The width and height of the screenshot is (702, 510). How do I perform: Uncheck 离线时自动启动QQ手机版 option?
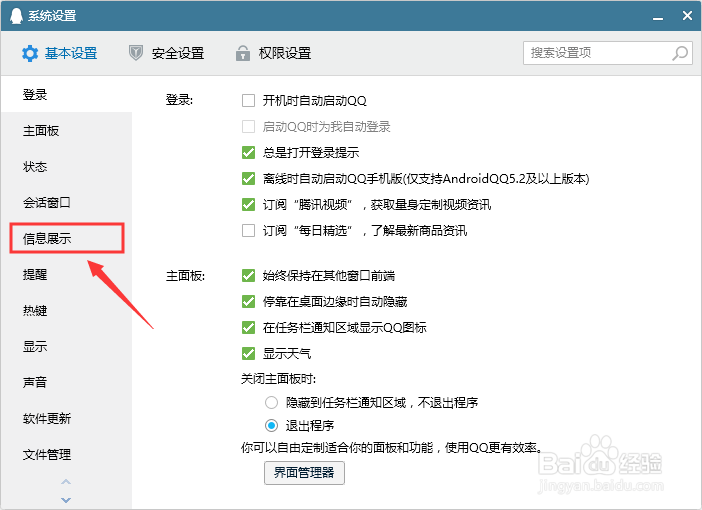click(x=248, y=178)
